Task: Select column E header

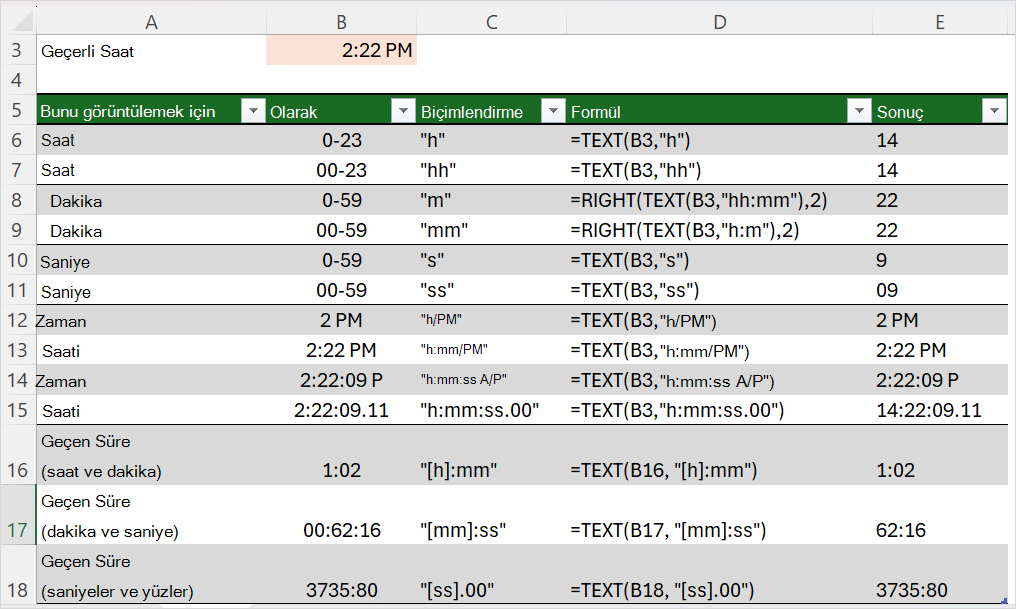Action: tap(940, 22)
